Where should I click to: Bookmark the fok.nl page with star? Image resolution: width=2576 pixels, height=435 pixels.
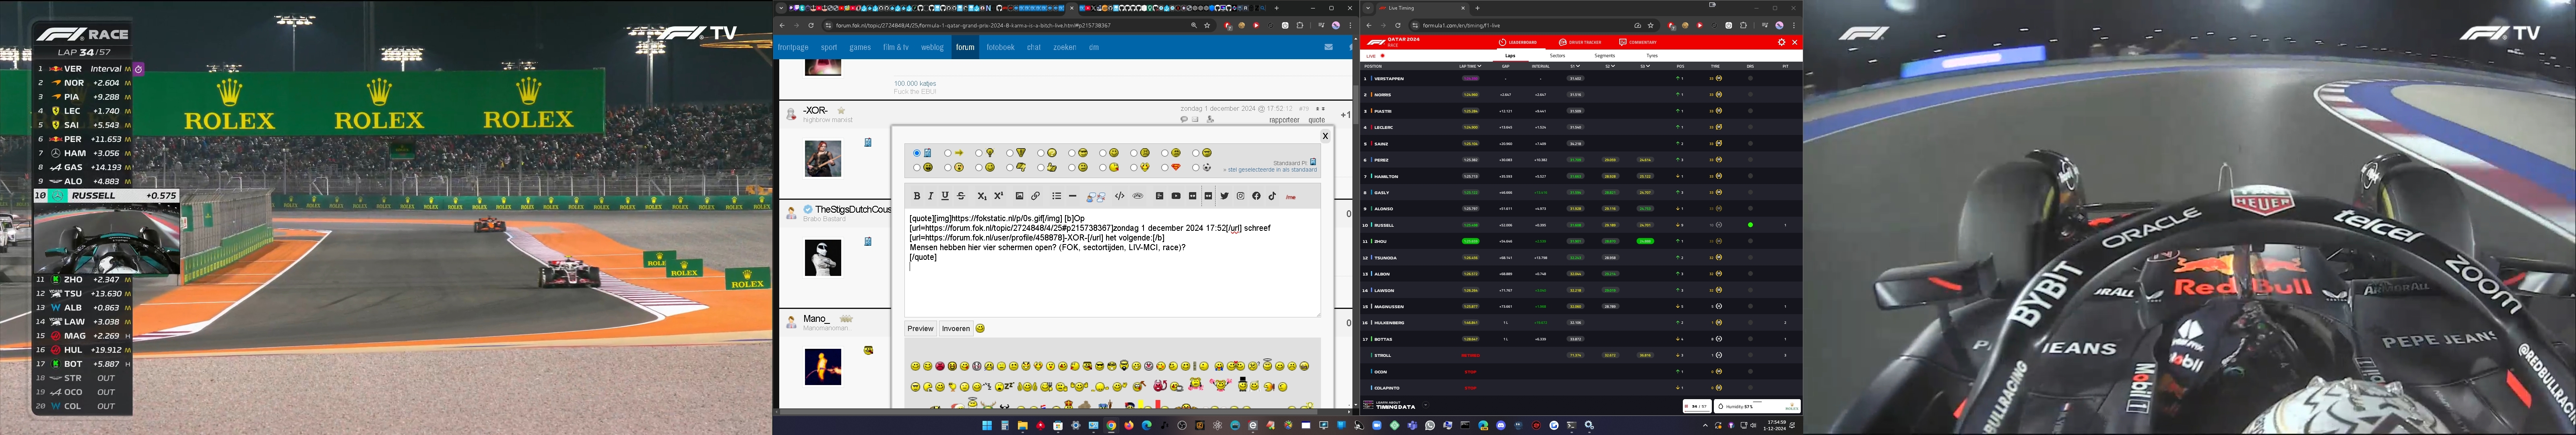pyautogui.click(x=1207, y=25)
